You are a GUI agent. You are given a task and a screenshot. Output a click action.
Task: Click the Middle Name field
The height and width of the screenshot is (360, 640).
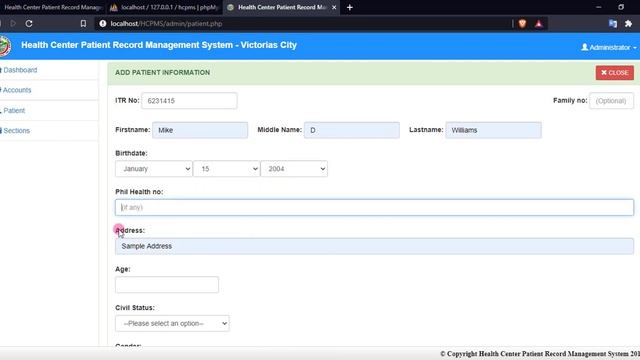click(x=352, y=130)
